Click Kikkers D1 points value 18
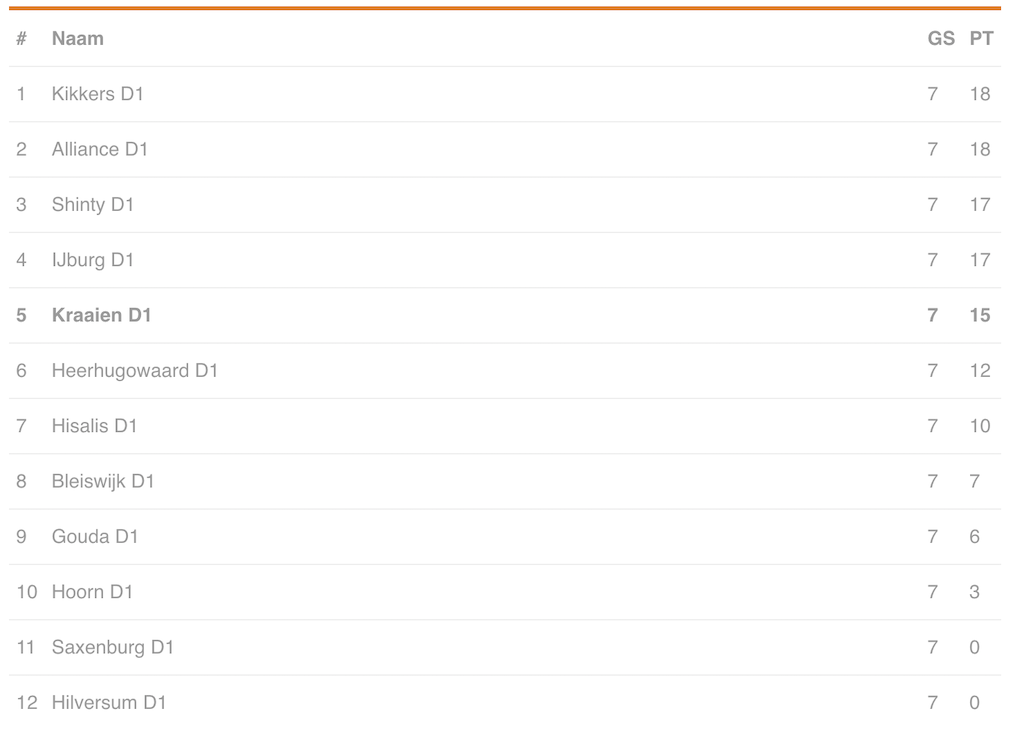This screenshot has height=747, width=1024. [980, 94]
